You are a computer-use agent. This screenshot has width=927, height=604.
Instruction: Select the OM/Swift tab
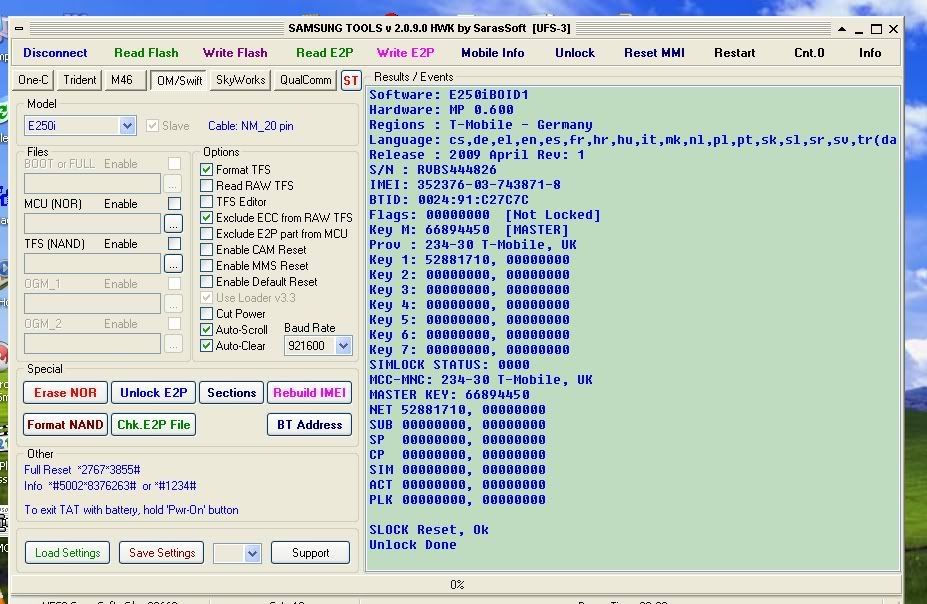[x=179, y=80]
